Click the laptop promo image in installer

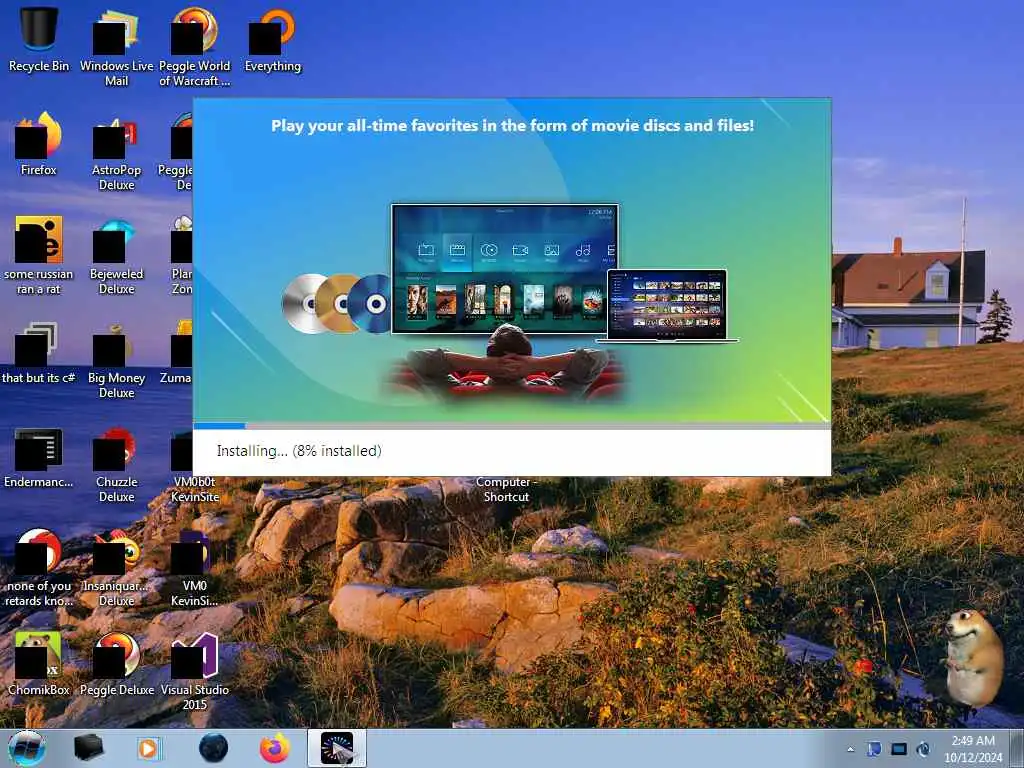666,306
